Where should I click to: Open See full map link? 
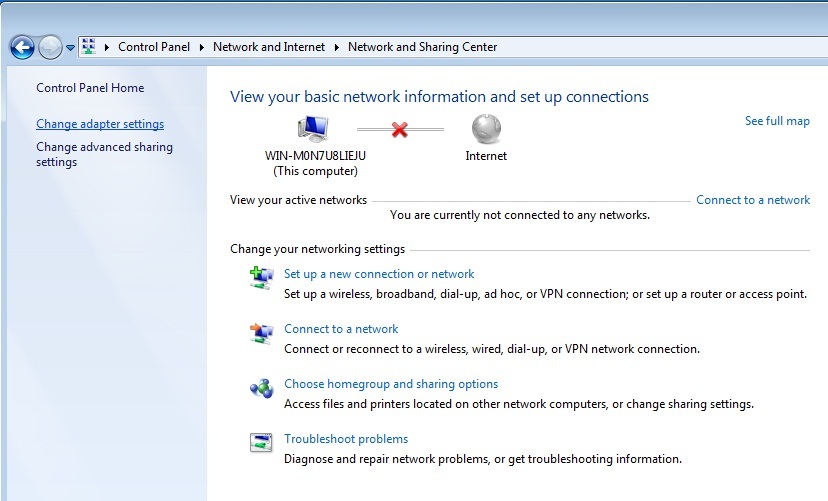tap(777, 121)
